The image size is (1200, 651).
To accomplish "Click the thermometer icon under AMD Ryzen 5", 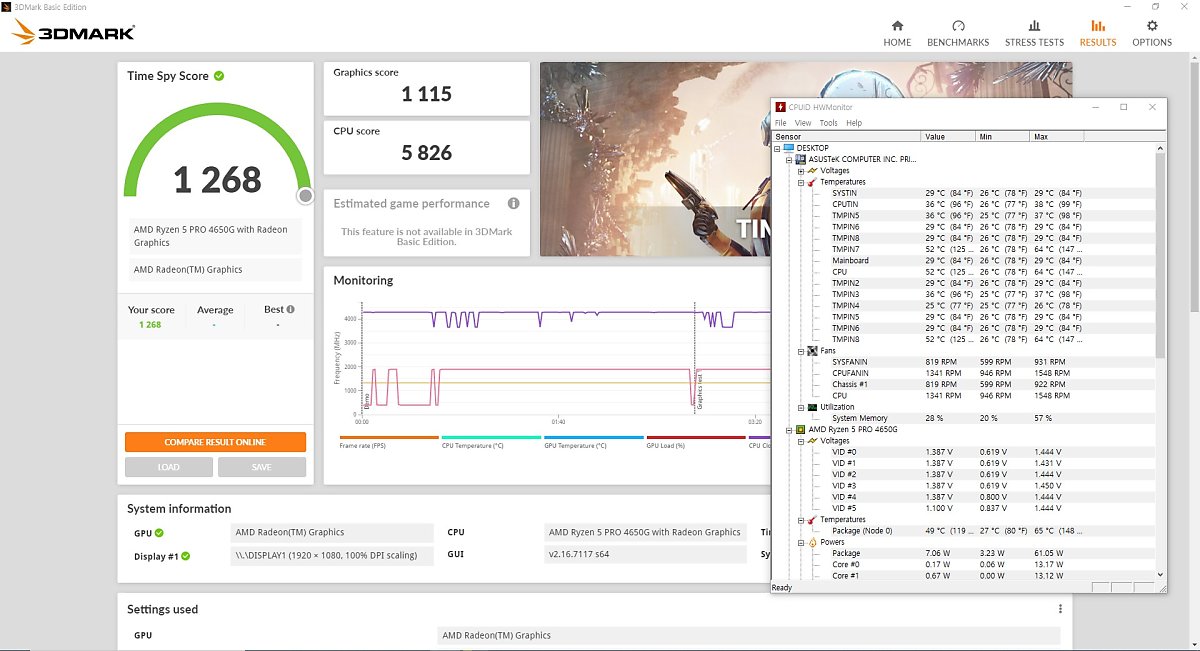I will coord(812,520).
